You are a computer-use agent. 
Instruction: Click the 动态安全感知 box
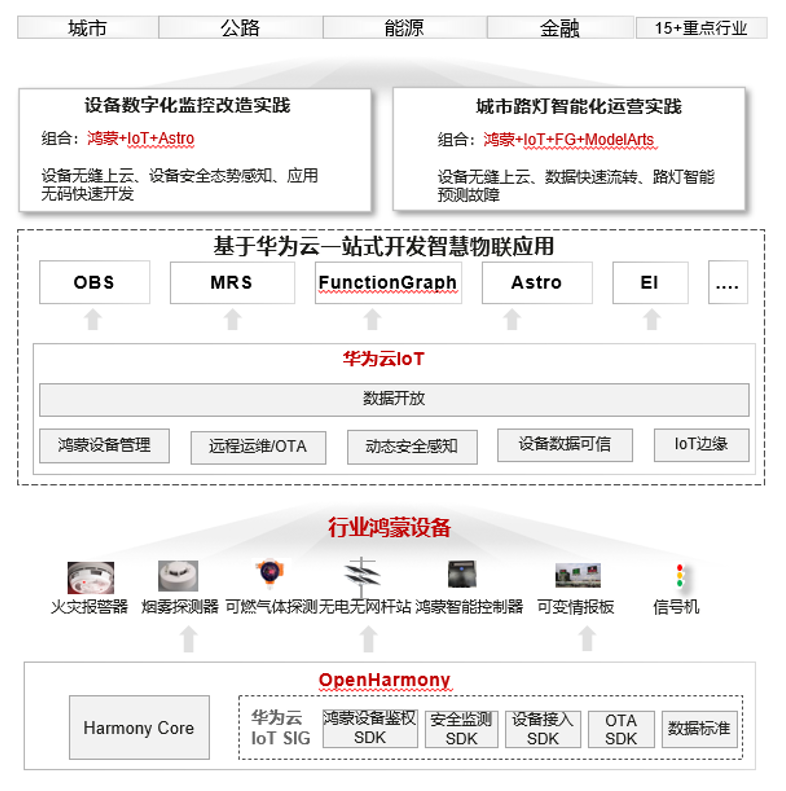pyautogui.click(x=412, y=446)
